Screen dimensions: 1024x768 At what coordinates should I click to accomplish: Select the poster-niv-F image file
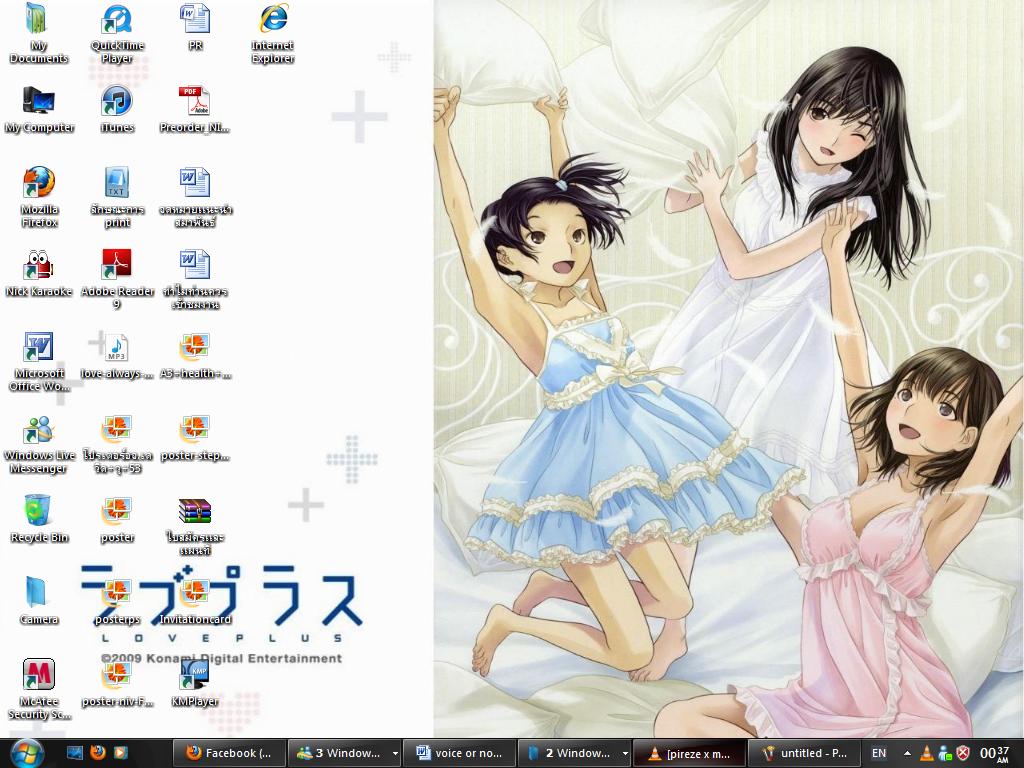117,682
